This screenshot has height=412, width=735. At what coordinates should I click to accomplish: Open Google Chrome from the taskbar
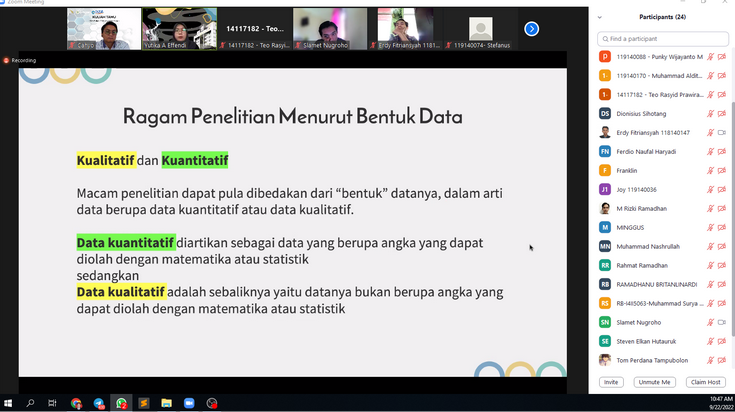[x=76, y=403]
